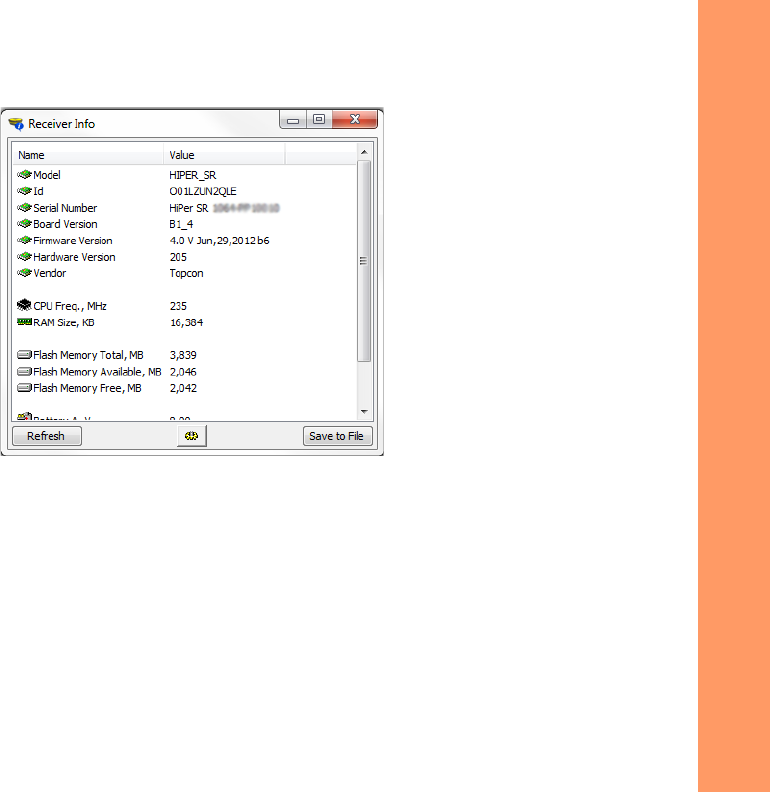Click the scrollbar down arrow
This screenshot has width=770, height=792.
click(x=364, y=412)
